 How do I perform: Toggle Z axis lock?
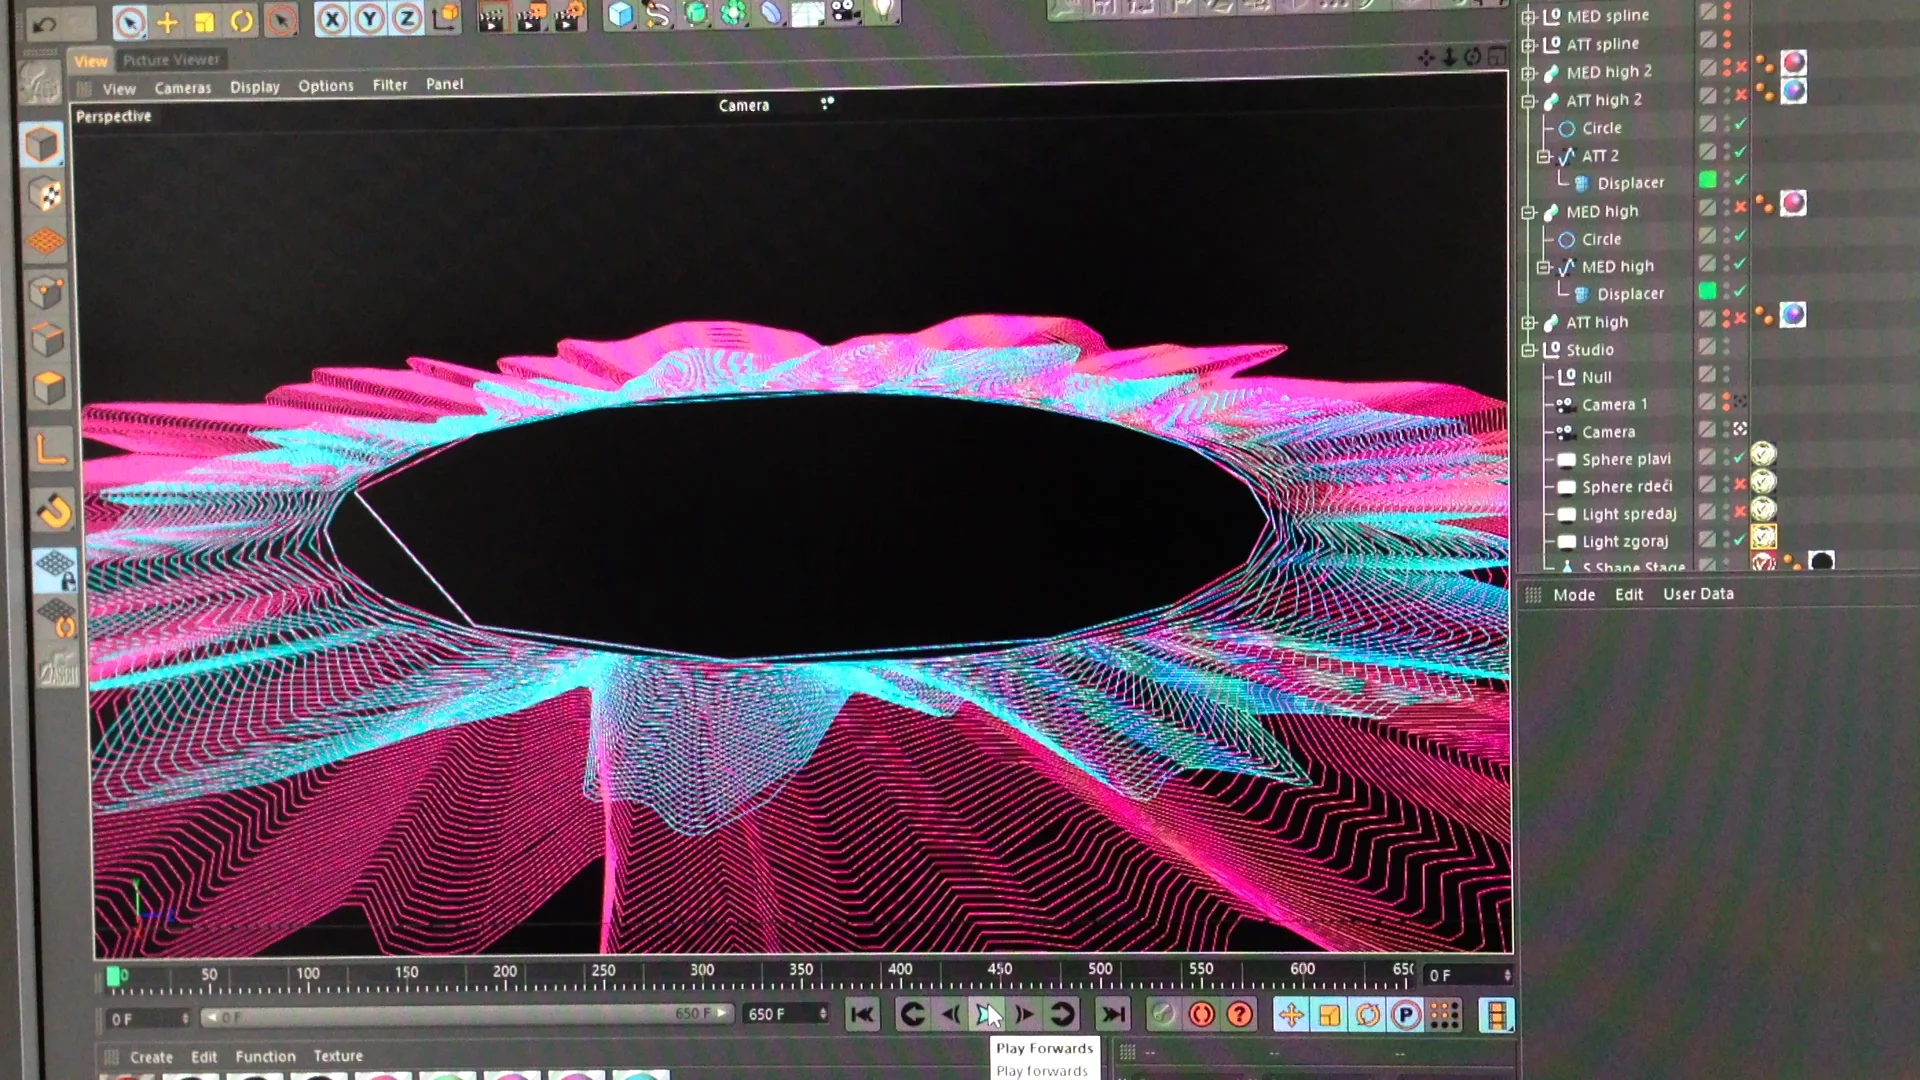pyautogui.click(x=407, y=19)
